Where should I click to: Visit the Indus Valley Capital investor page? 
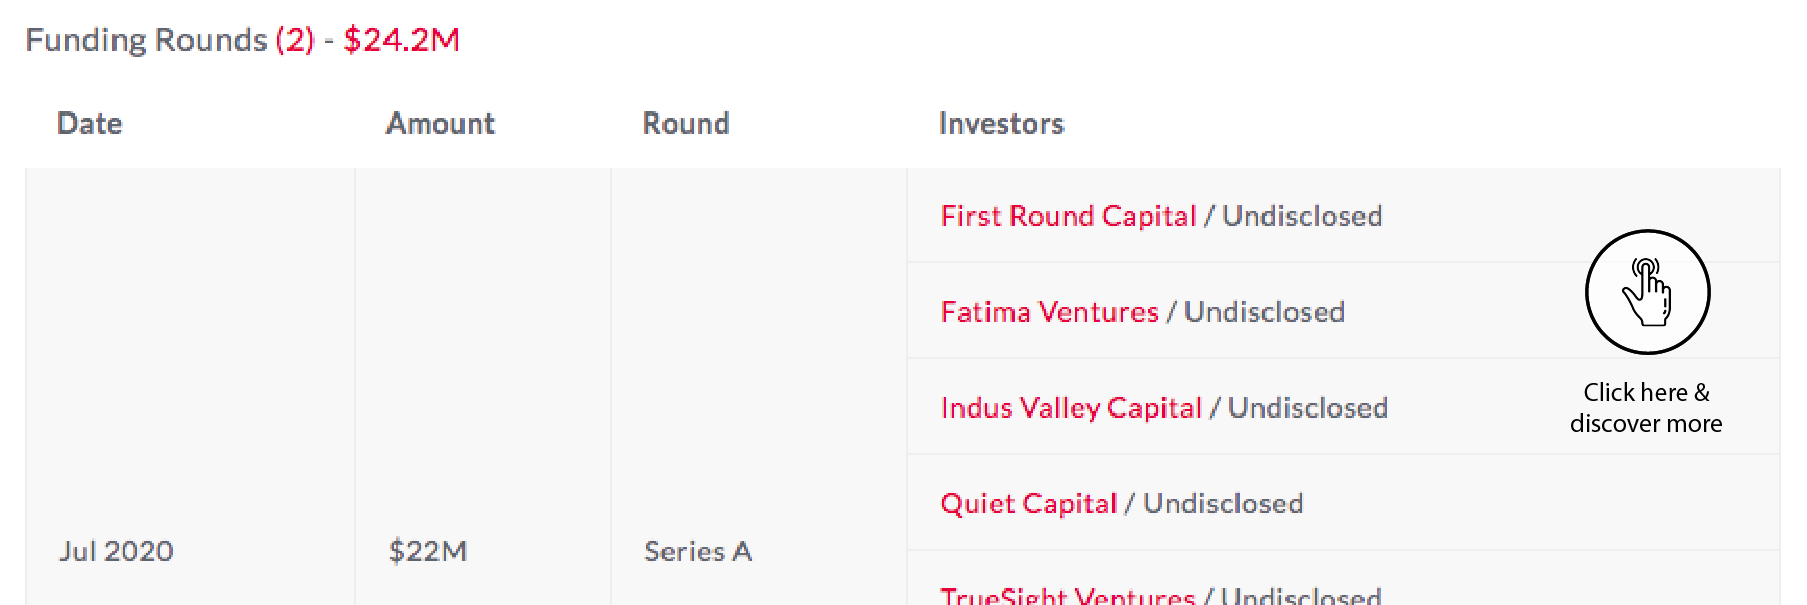(1071, 408)
